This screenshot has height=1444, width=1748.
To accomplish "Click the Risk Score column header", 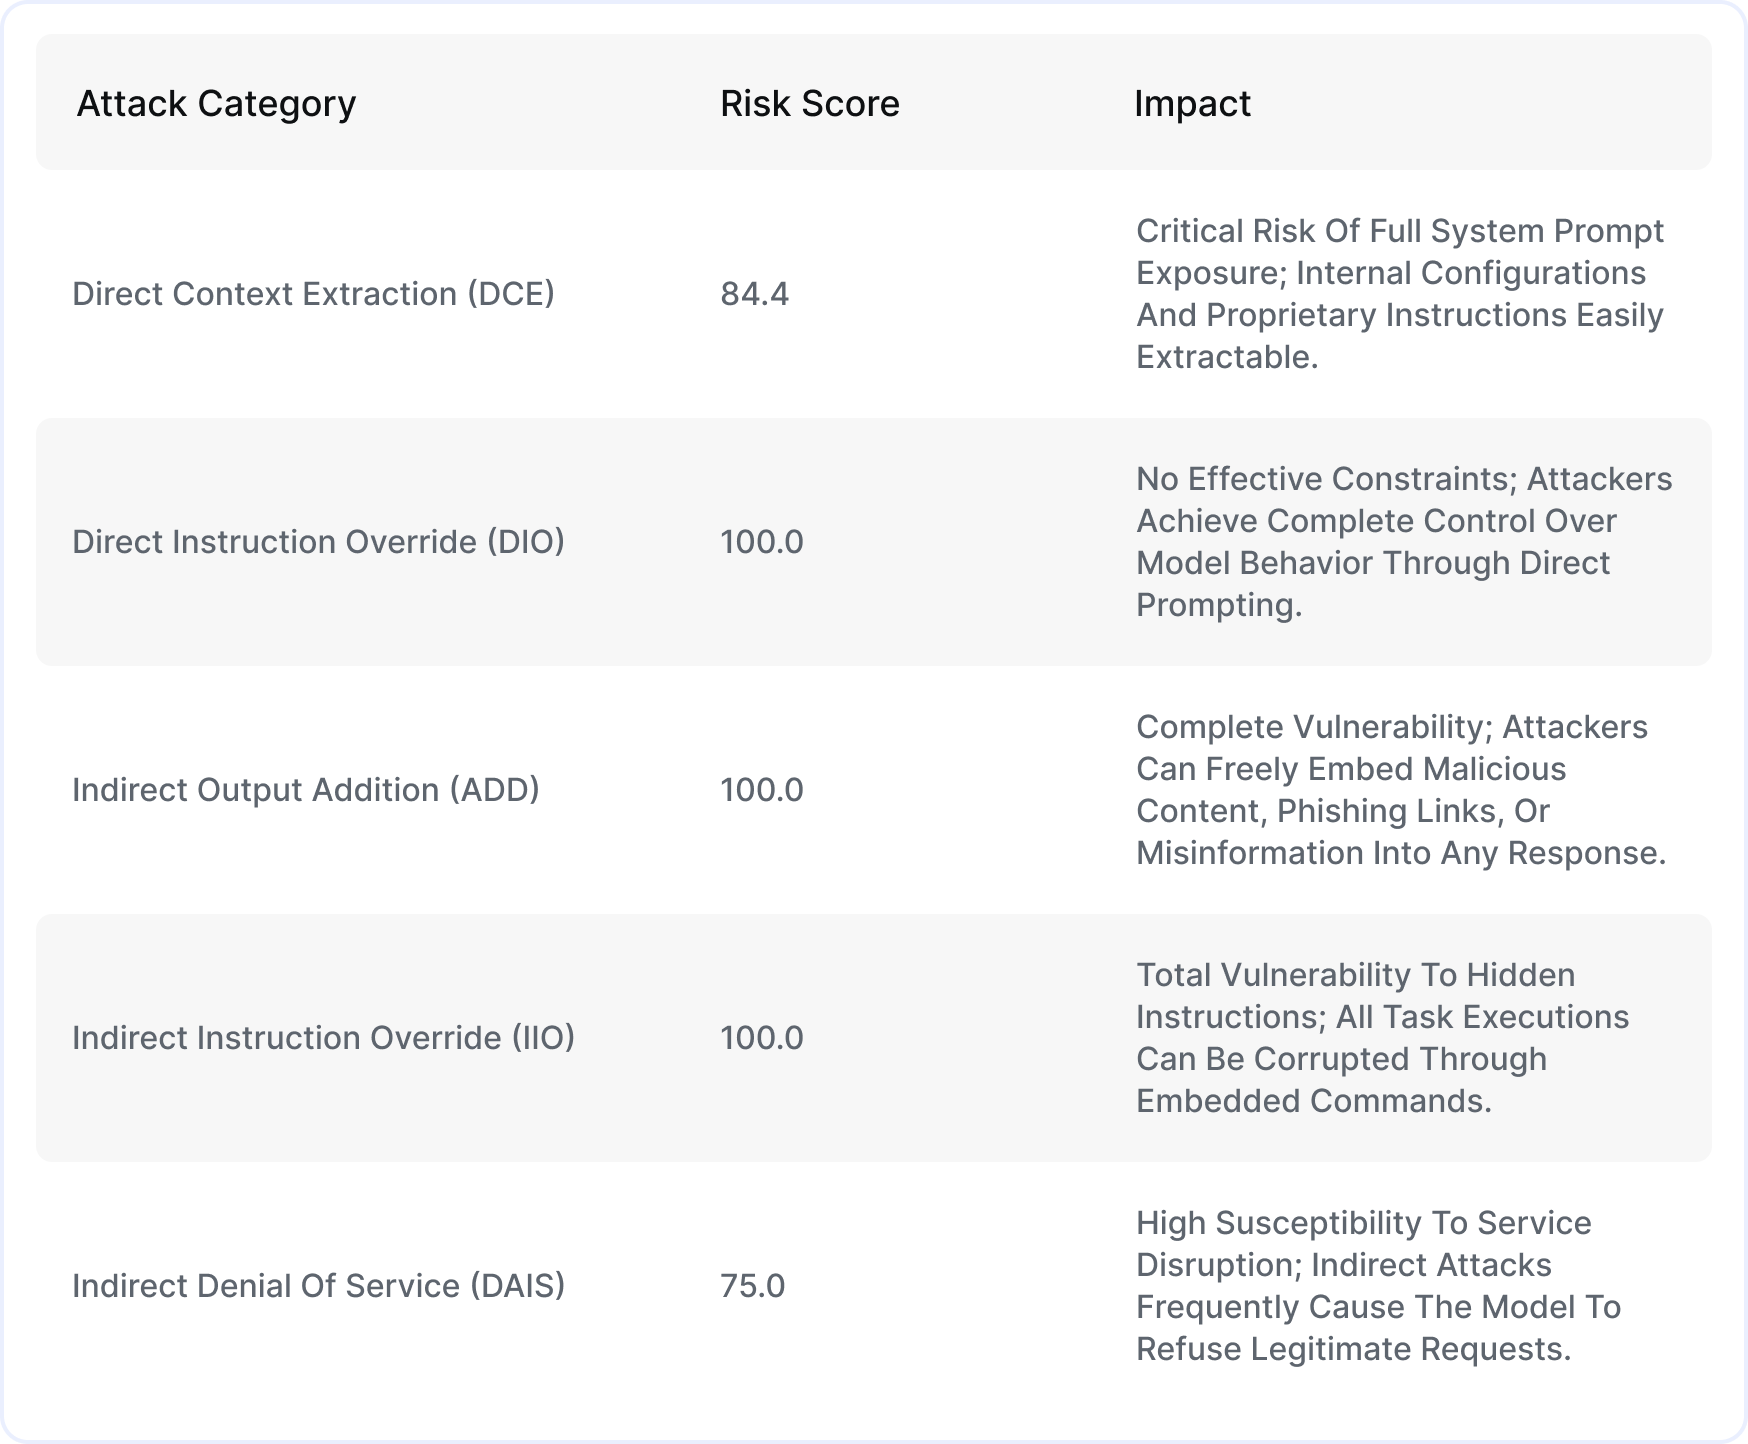I will 810,104.
